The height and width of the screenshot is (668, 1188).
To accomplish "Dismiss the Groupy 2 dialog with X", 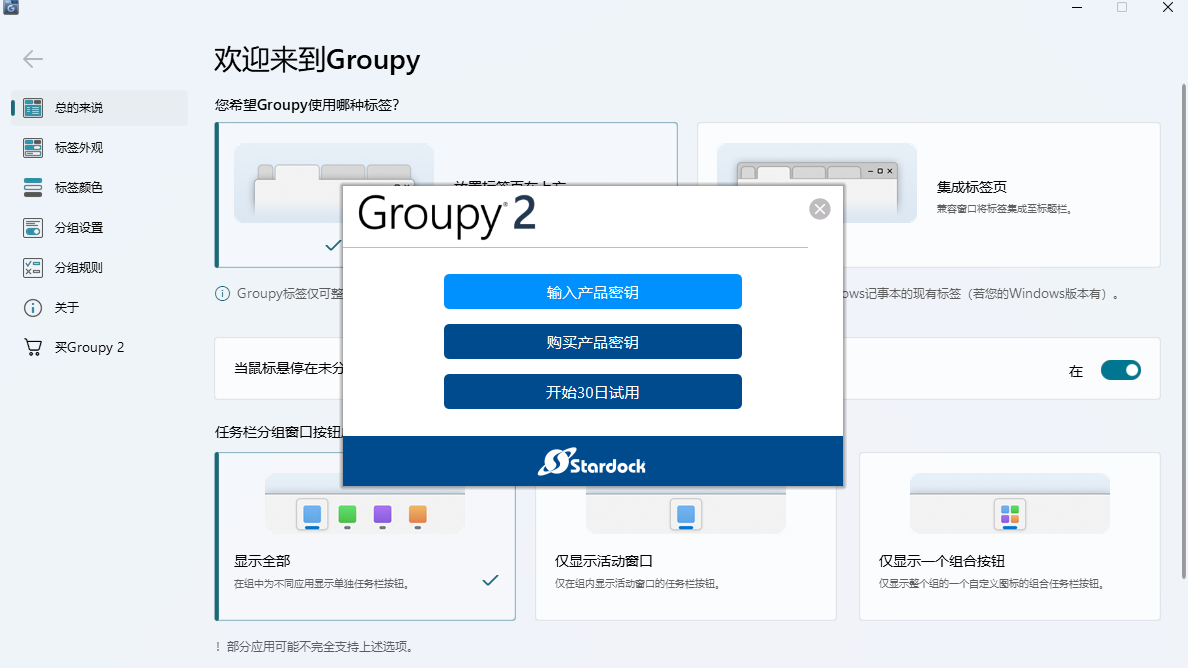I will point(819,208).
